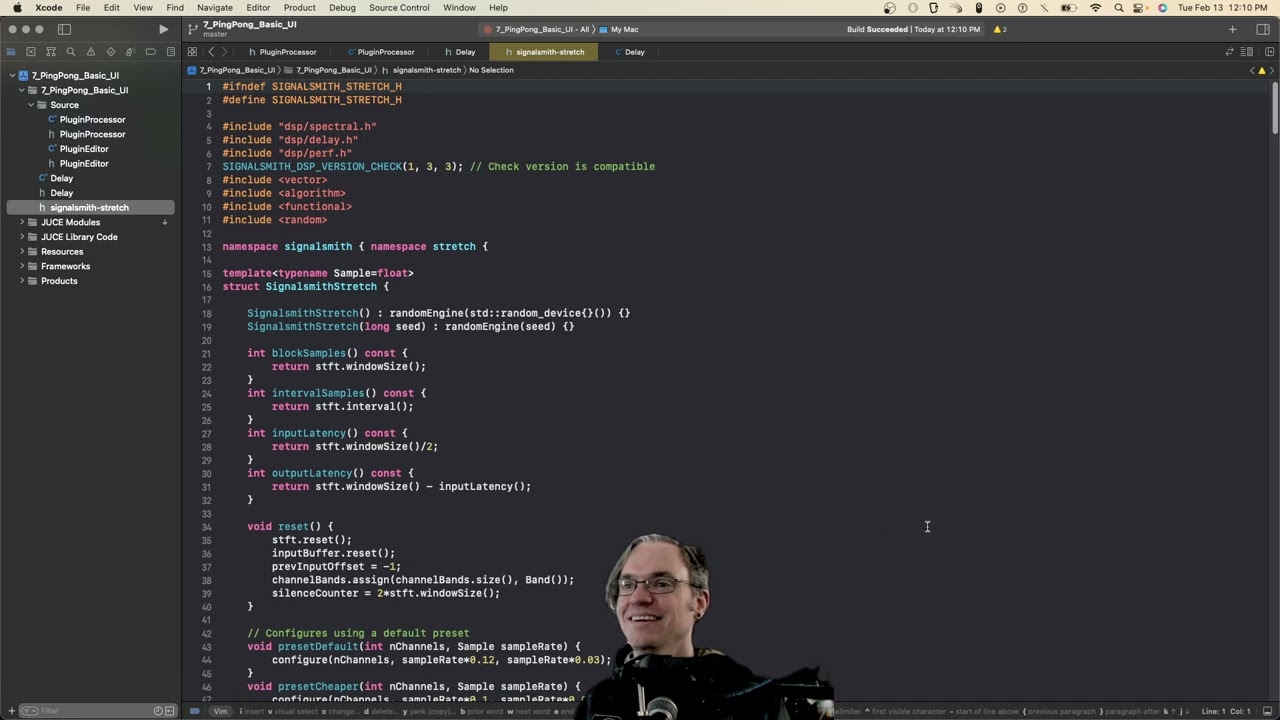
Task: Collapse the Source group
Action: tap(31, 105)
